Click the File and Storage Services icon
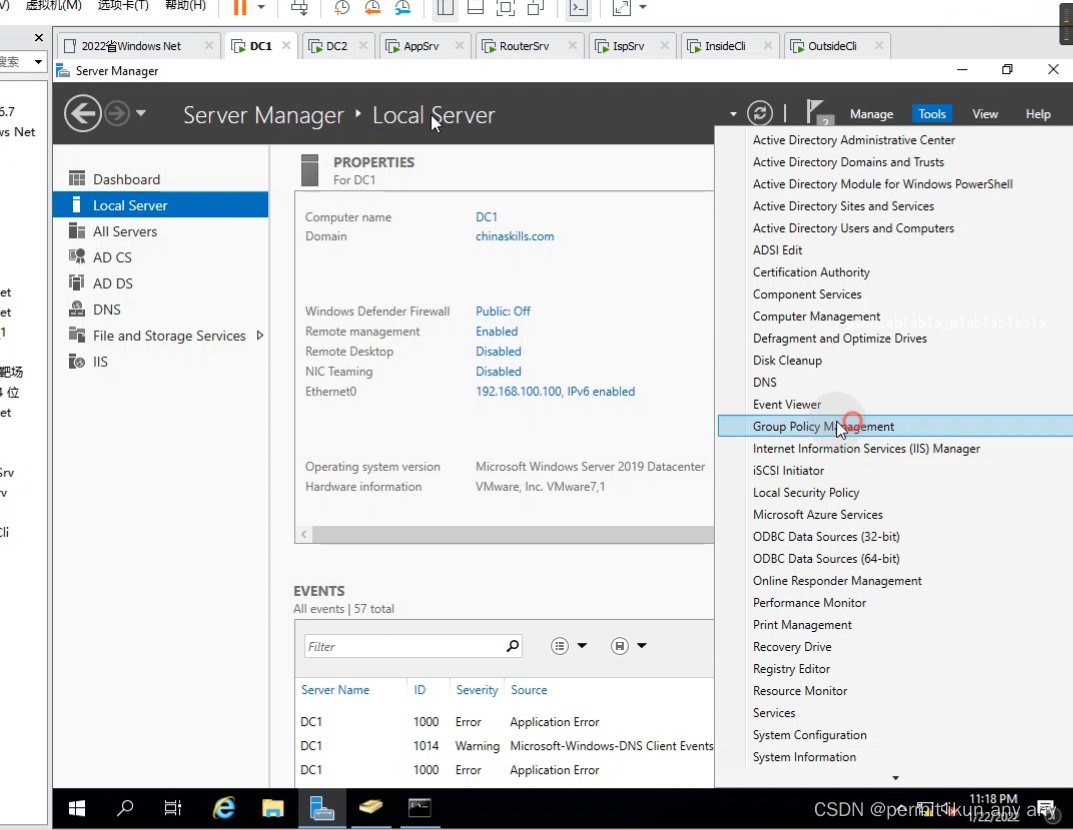 coord(77,335)
